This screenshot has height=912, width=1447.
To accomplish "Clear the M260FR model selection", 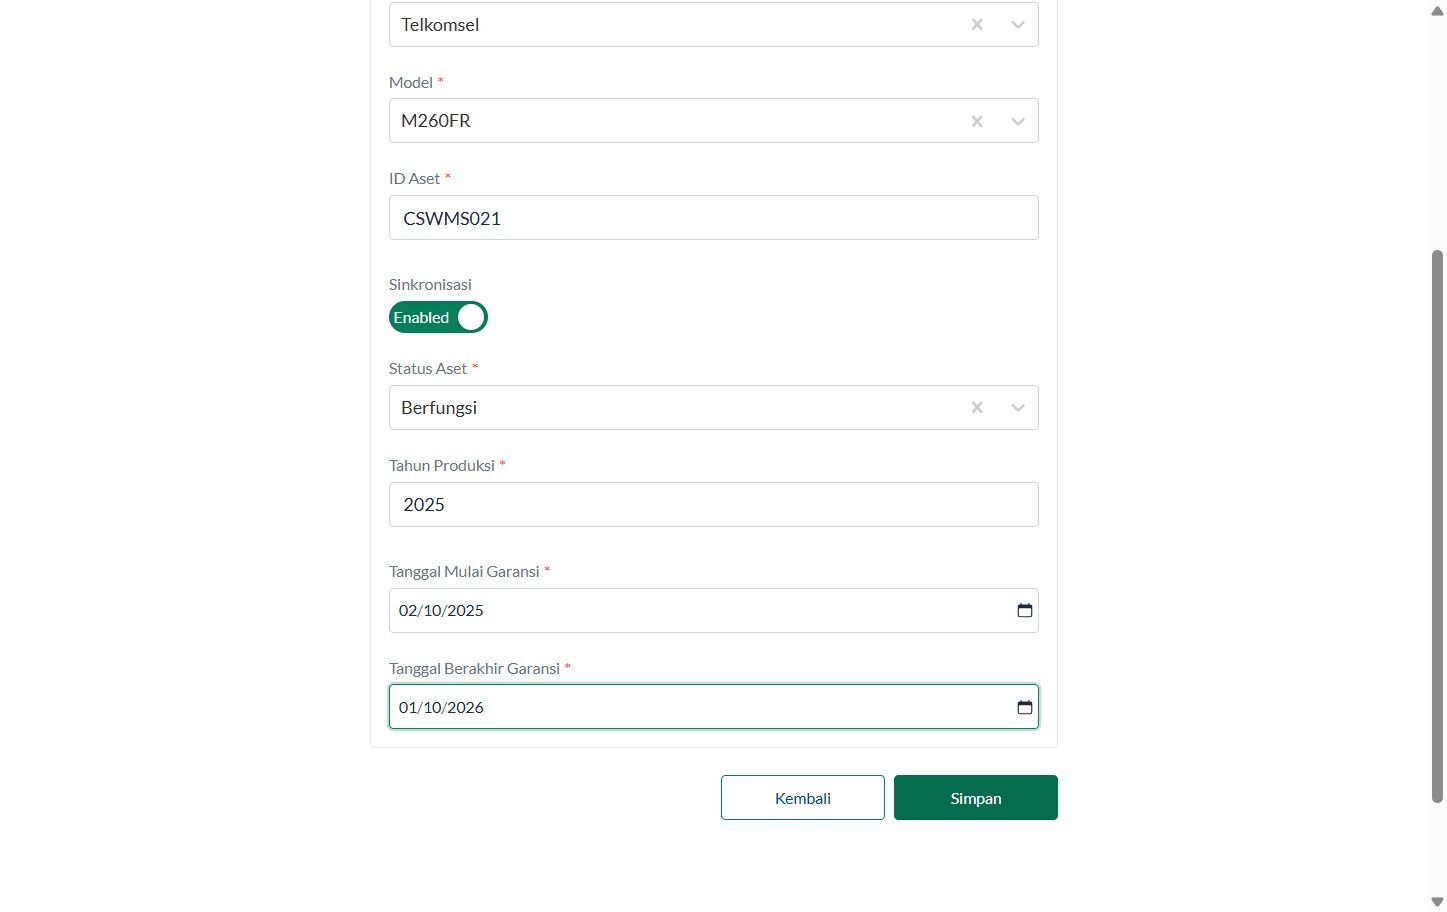I will (977, 121).
